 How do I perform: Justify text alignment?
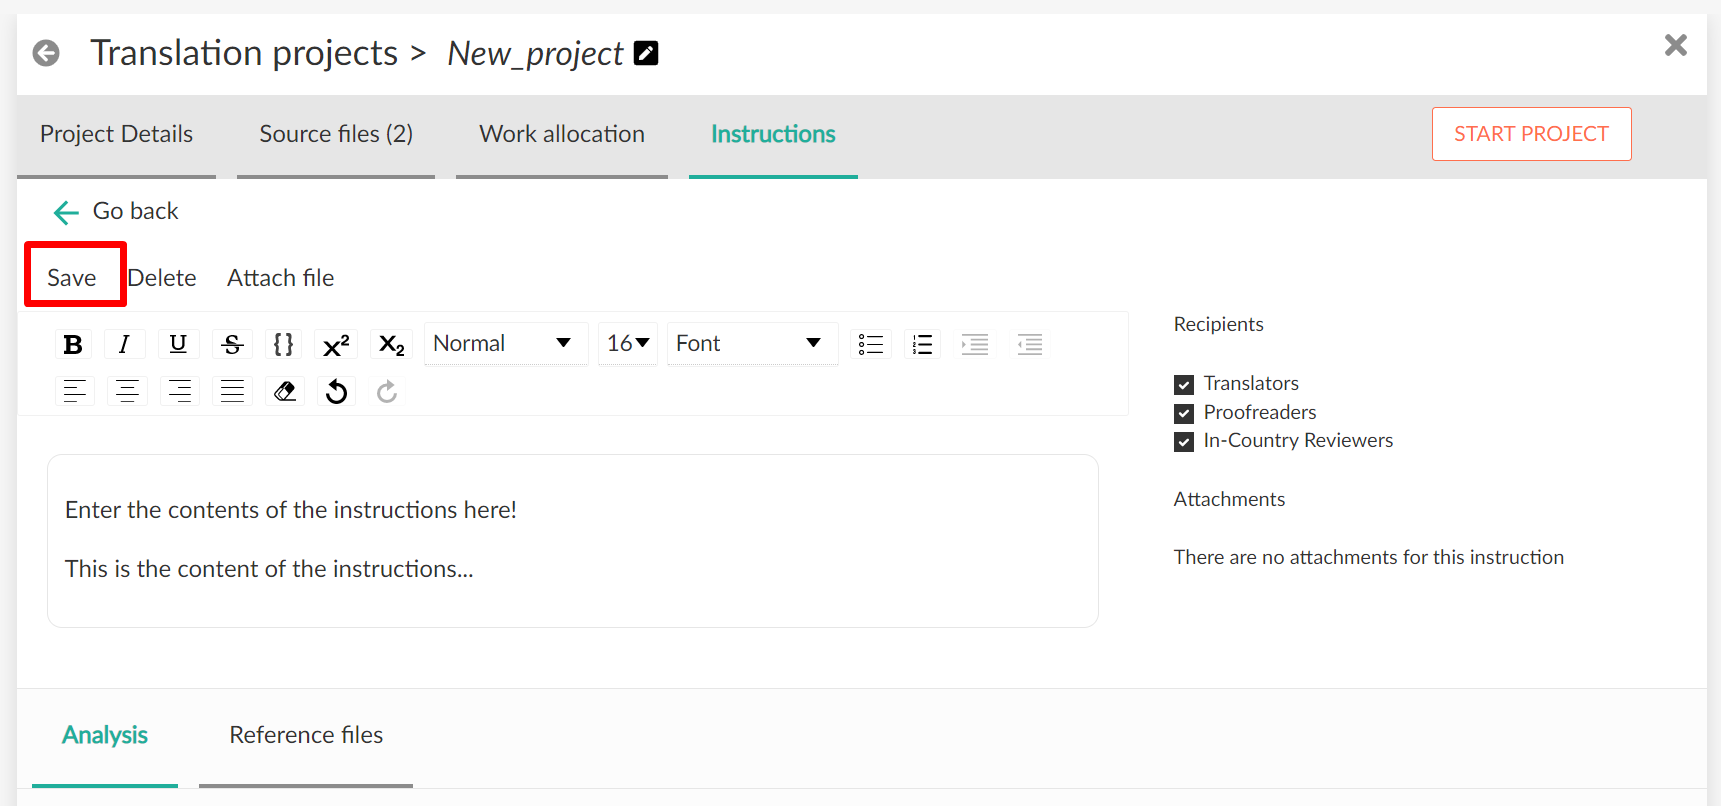click(232, 391)
